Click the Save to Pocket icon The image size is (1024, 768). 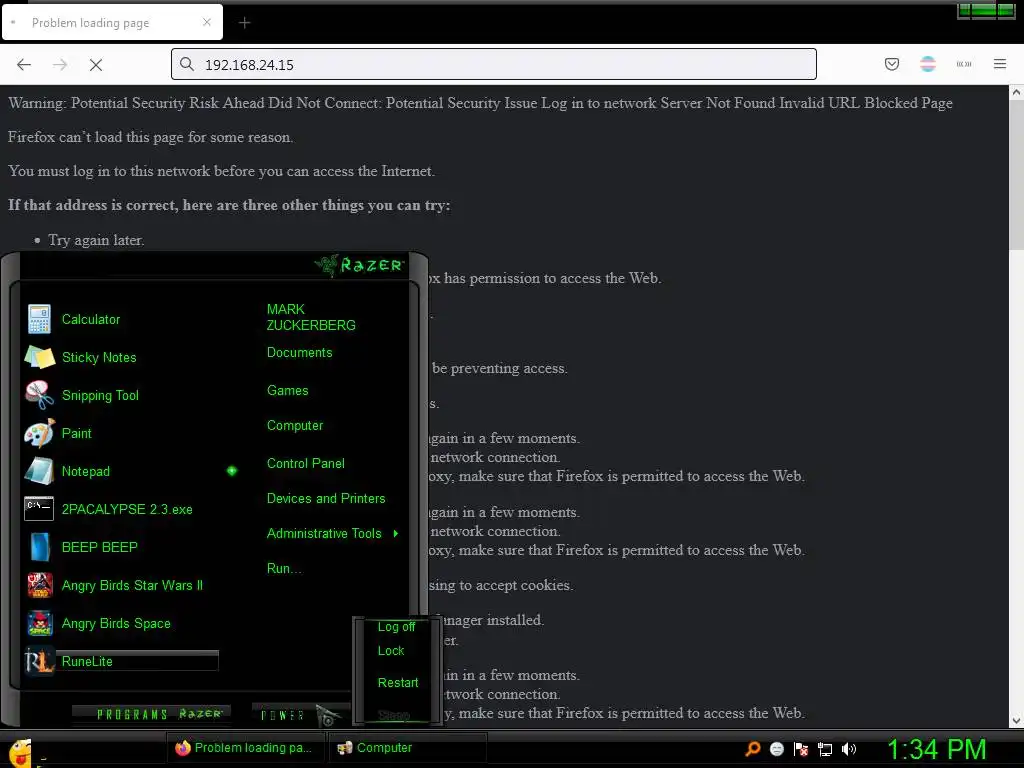pyautogui.click(x=891, y=64)
